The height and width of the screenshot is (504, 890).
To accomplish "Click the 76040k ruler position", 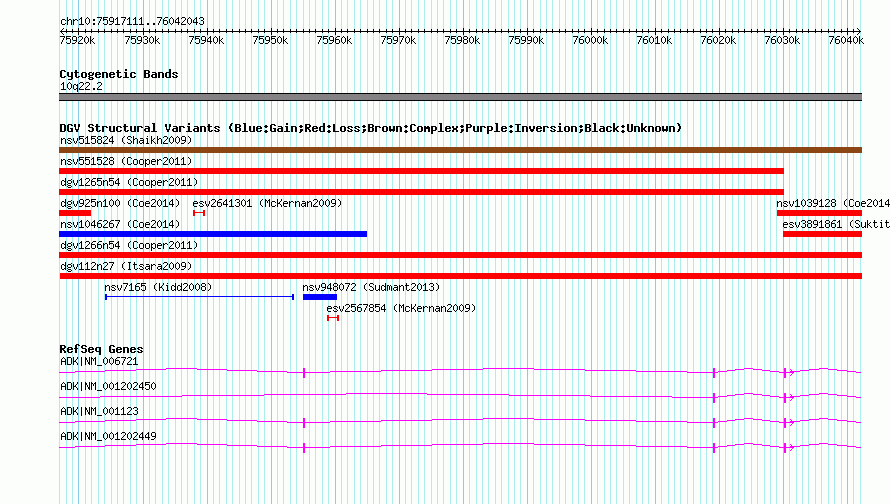I will click(846, 40).
